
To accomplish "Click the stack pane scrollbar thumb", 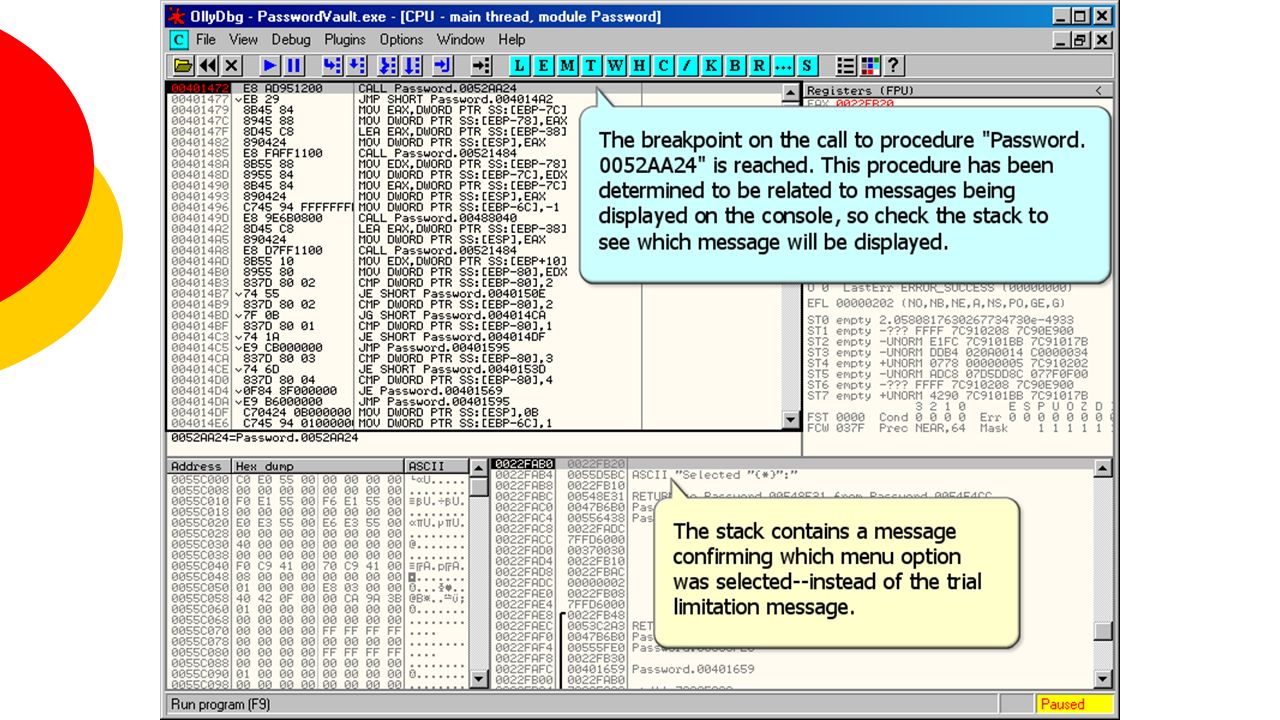I will [x=1103, y=631].
